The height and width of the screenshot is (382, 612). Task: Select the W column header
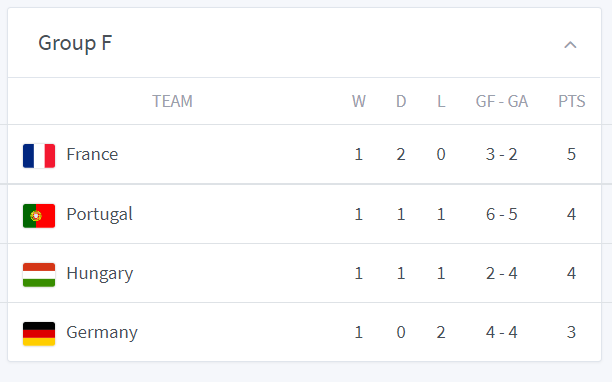tap(359, 101)
